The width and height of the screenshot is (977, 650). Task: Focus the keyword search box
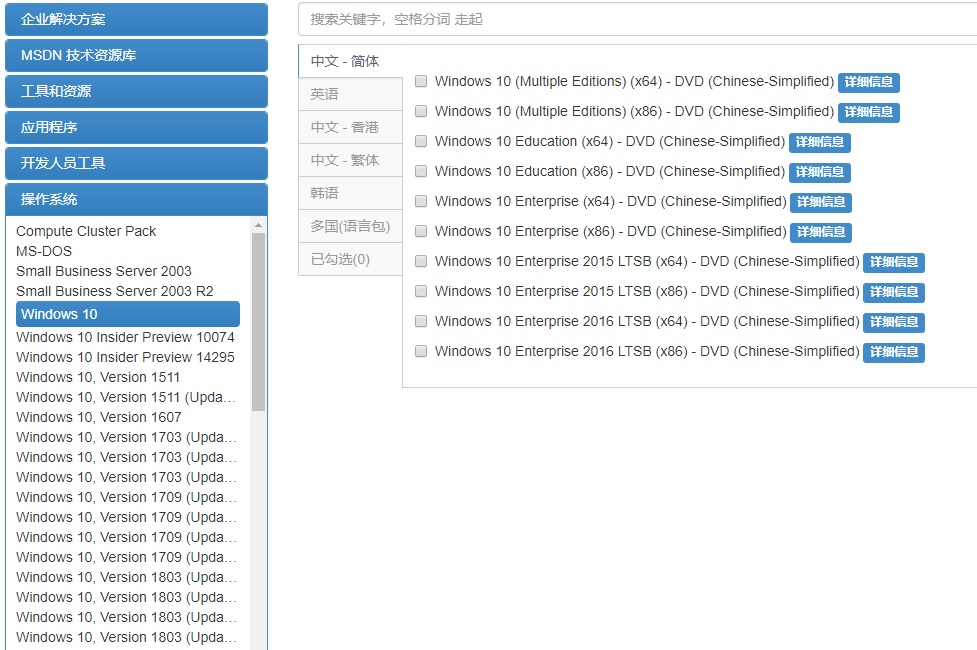637,19
